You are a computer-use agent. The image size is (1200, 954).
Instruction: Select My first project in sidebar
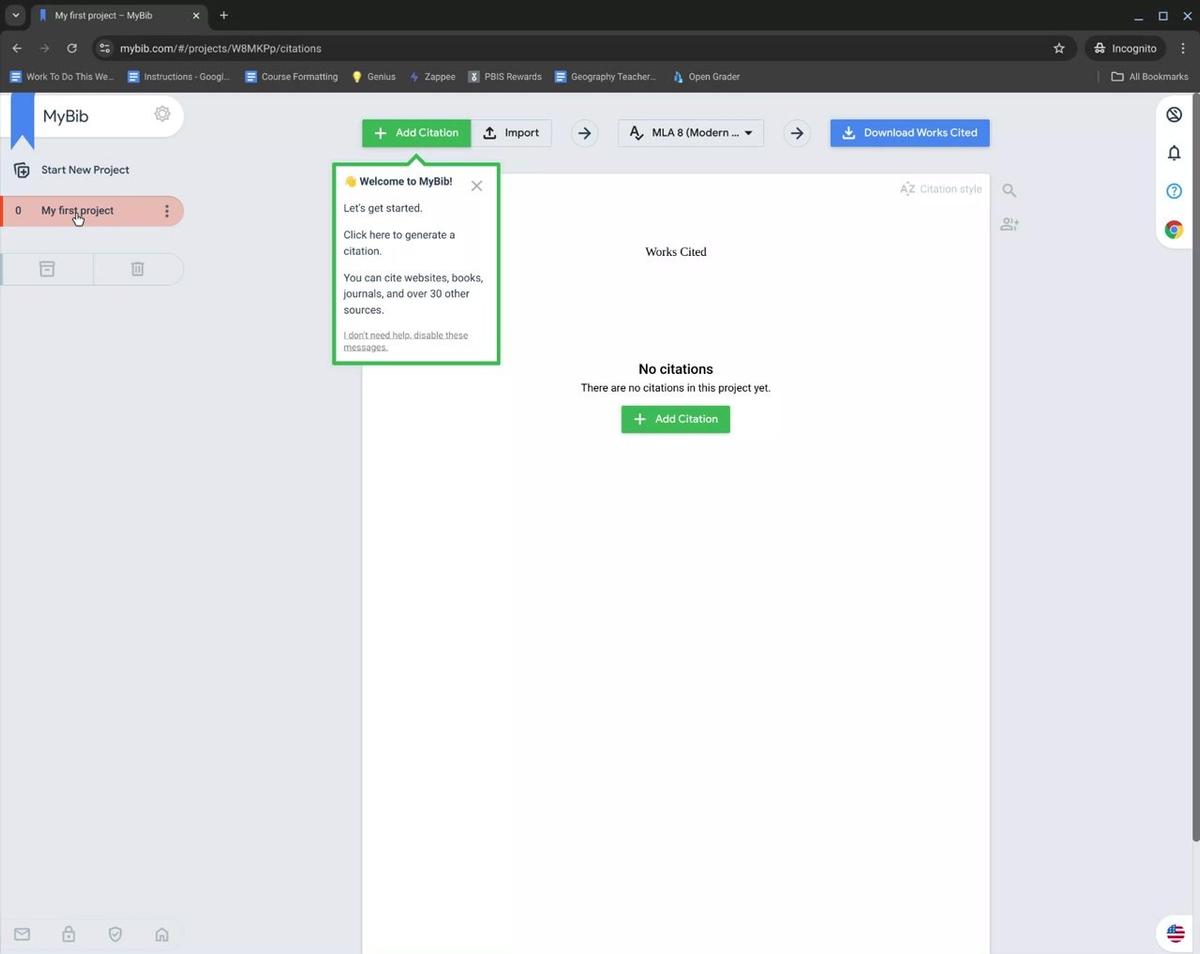[x=77, y=211]
